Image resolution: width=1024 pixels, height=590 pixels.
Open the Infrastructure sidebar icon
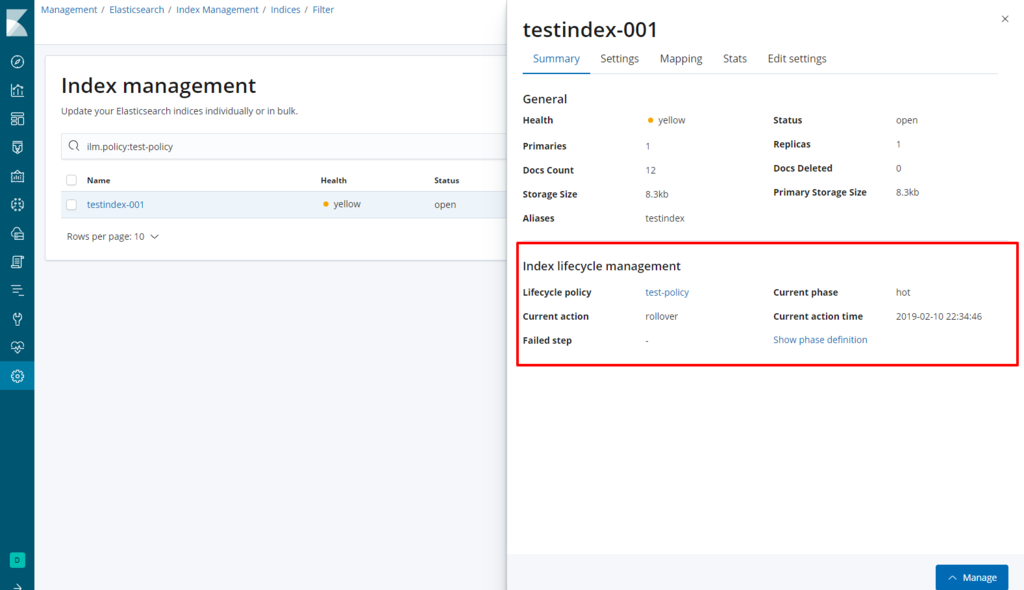(x=18, y=233)
